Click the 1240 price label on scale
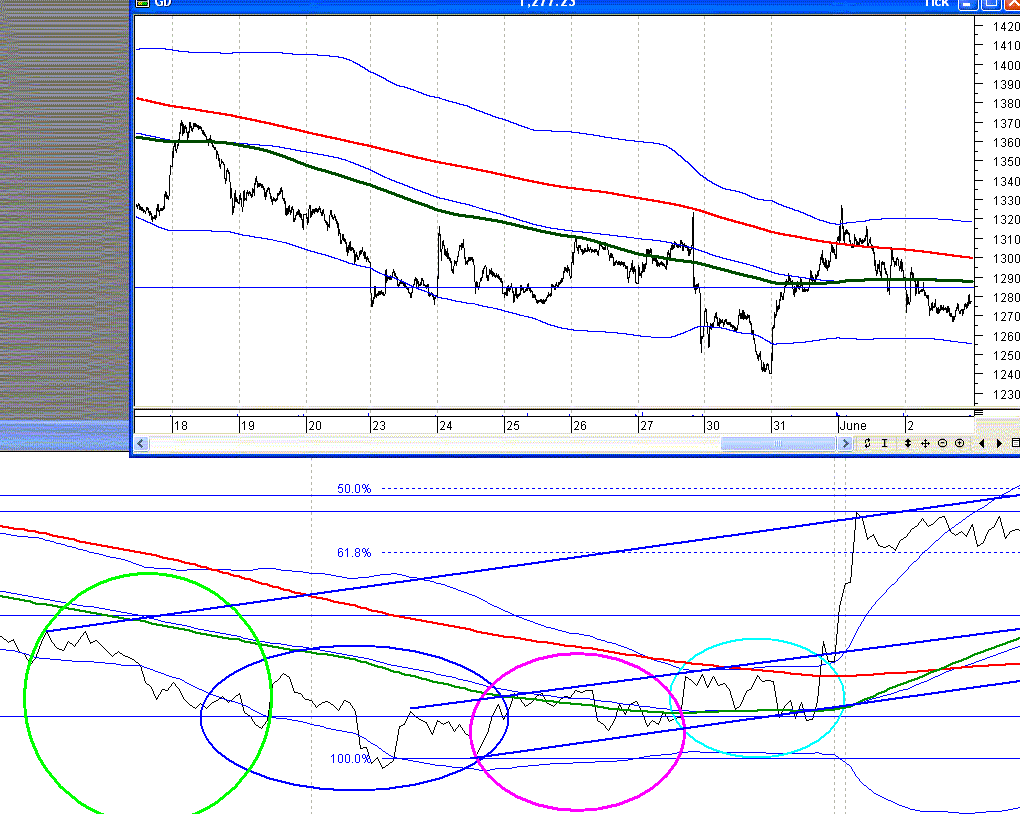 (x=1006, y=375)
